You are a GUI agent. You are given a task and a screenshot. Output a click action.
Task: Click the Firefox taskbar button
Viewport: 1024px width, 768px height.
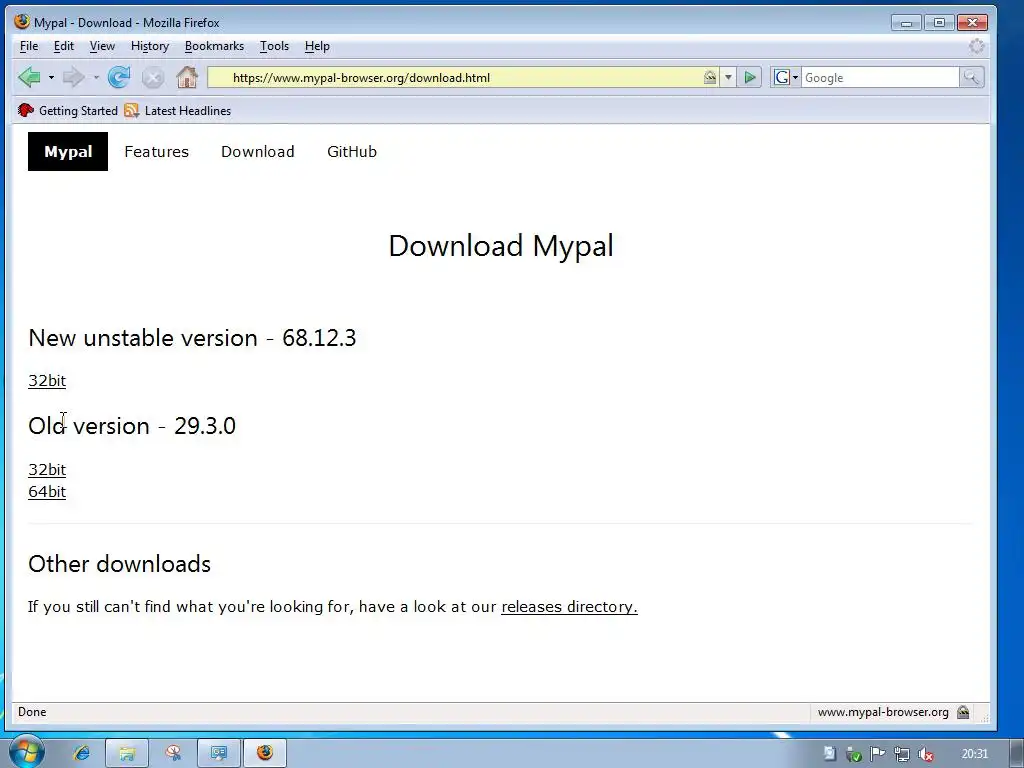tap(265, 753)
